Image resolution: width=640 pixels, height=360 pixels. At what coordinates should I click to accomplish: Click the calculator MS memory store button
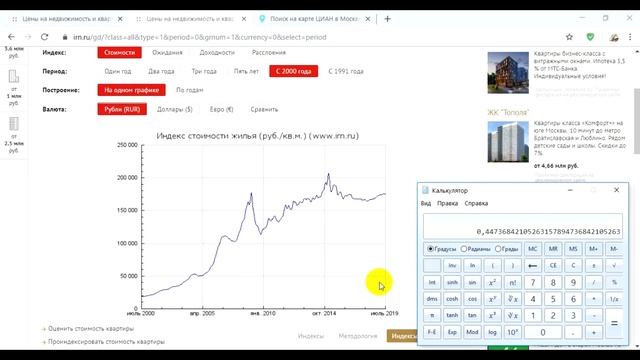(x=573, y=249)
